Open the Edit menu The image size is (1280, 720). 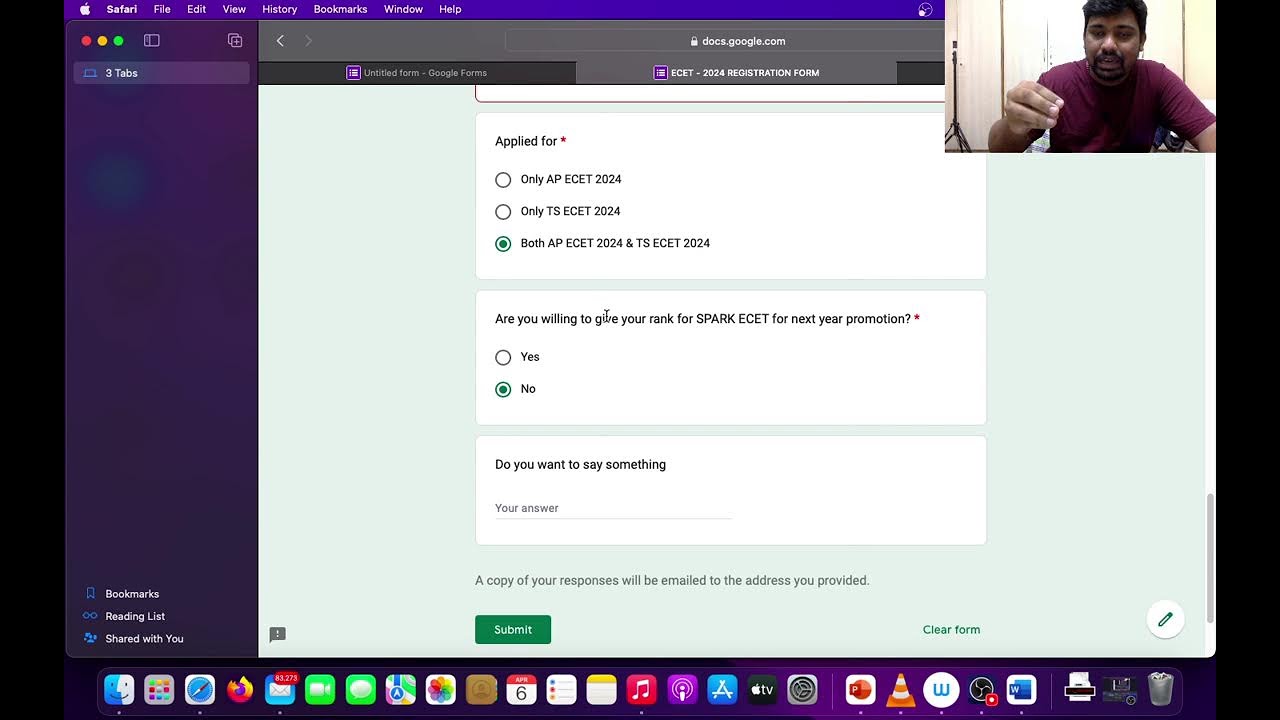[x=196, y=9]
